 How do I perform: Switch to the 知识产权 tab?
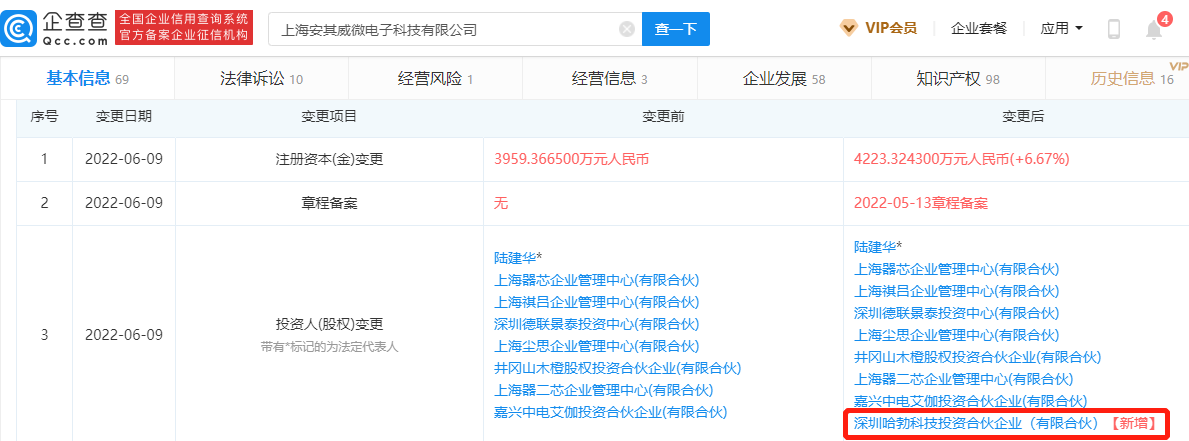958,78
